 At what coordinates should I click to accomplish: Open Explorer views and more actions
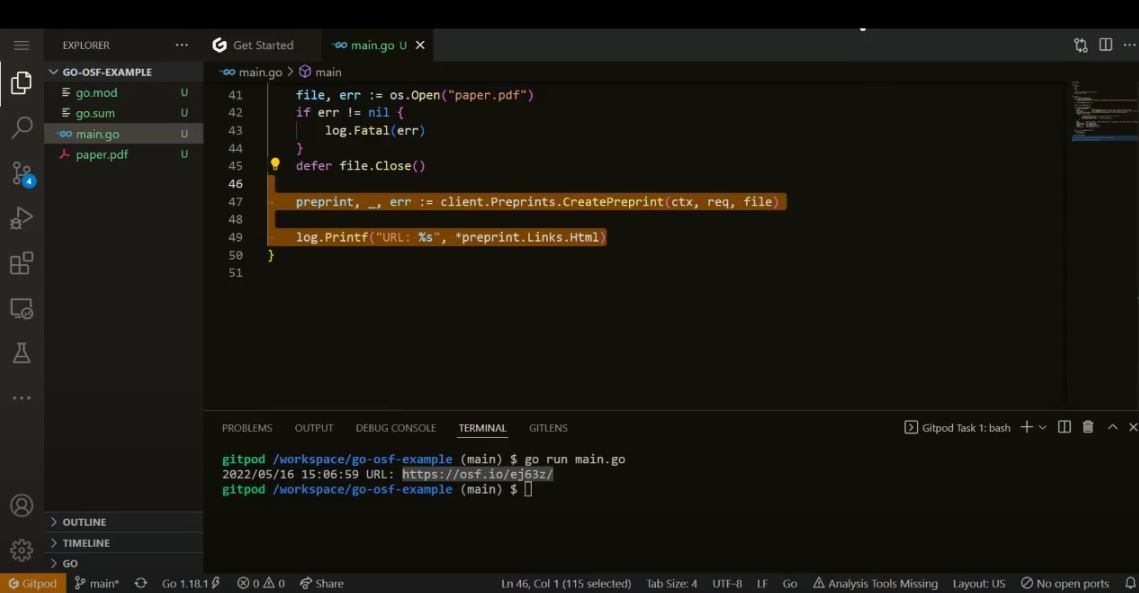pyautogui.click(x=182, y=45)
